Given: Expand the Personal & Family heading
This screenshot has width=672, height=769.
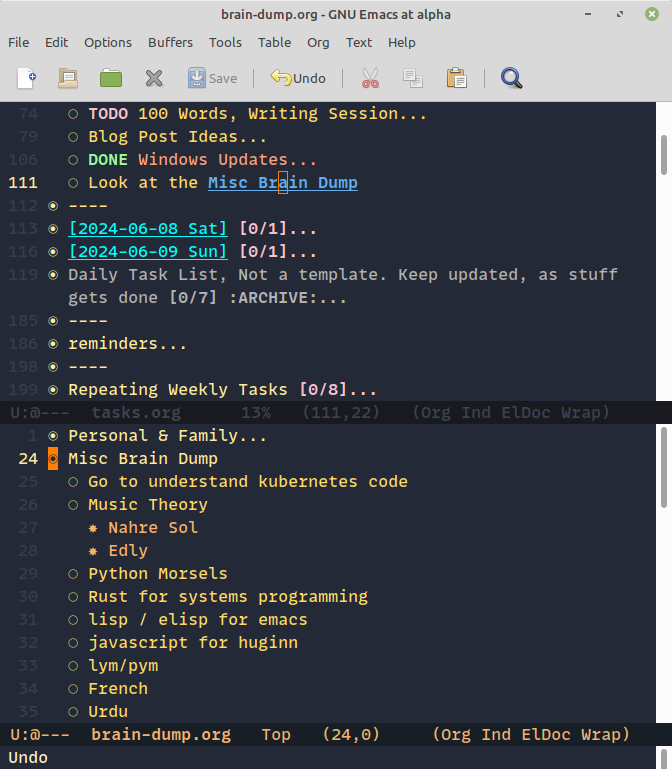Looking at the screenshot, I should (x=167, y=436).
